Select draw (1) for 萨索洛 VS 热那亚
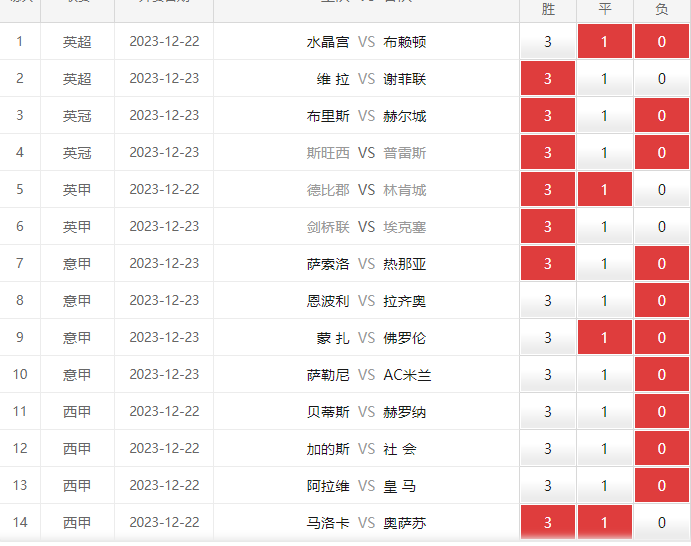The width and height of the screenshot is (691, 546). (x=605, y=264)
